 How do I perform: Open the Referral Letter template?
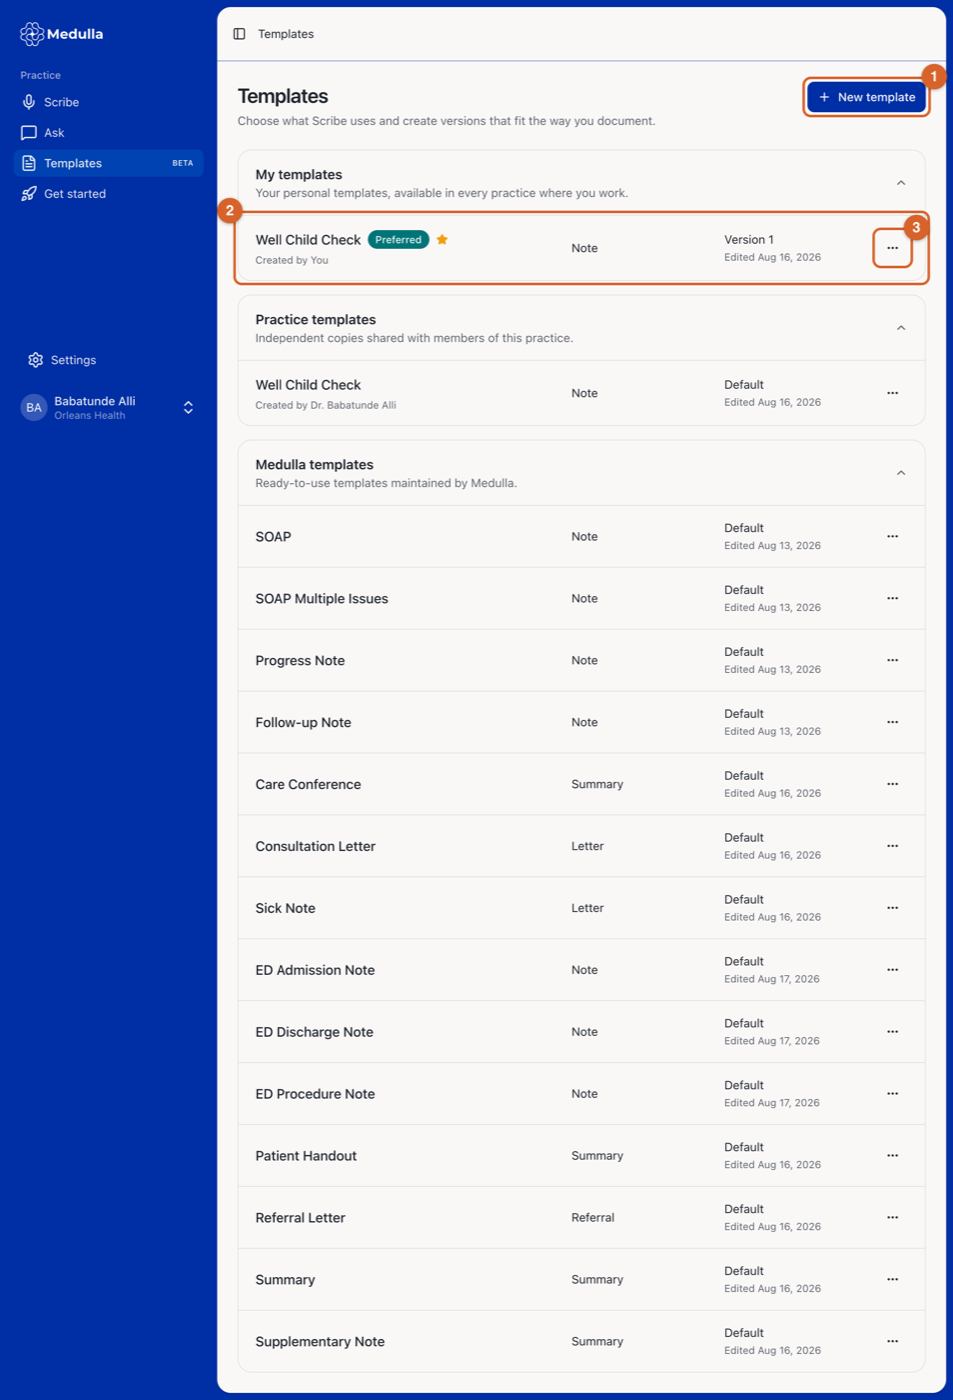pos(581,1219)
